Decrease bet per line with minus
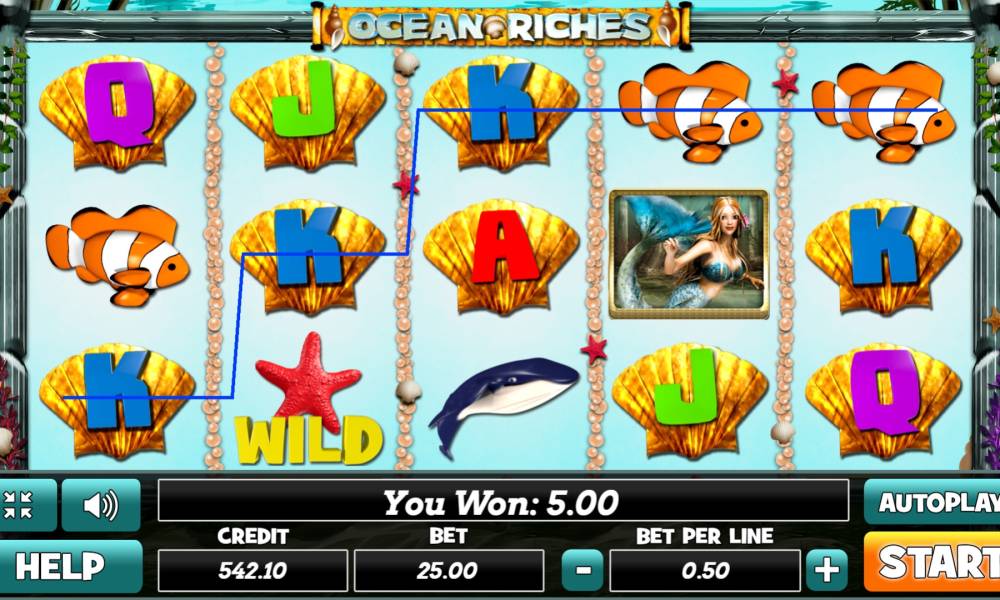 click(x=582, y=569)
